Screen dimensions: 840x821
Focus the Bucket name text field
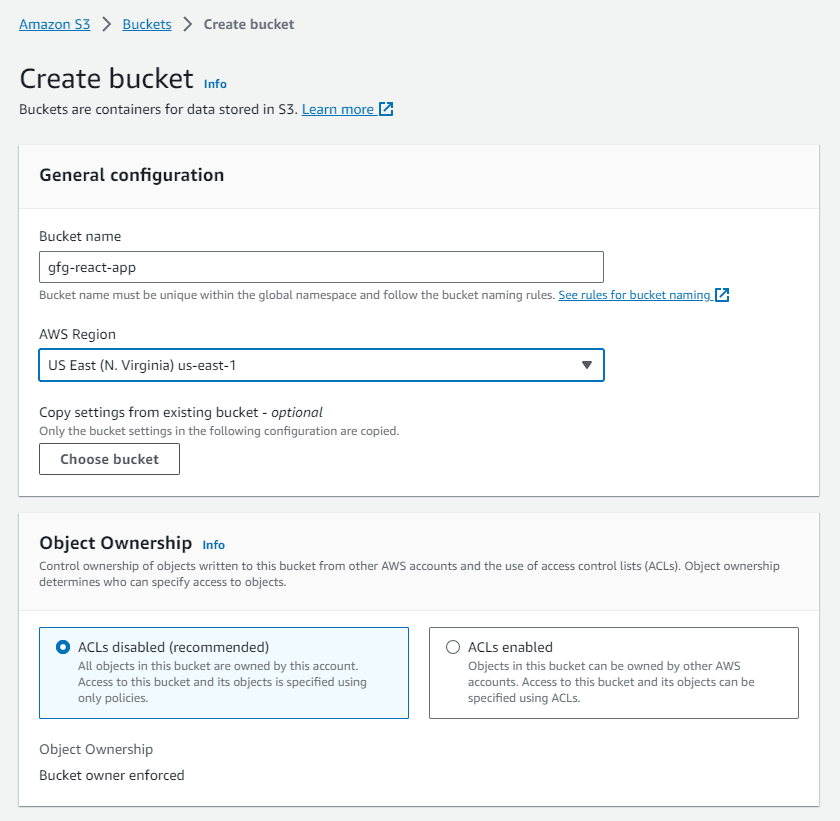[321, 267]
